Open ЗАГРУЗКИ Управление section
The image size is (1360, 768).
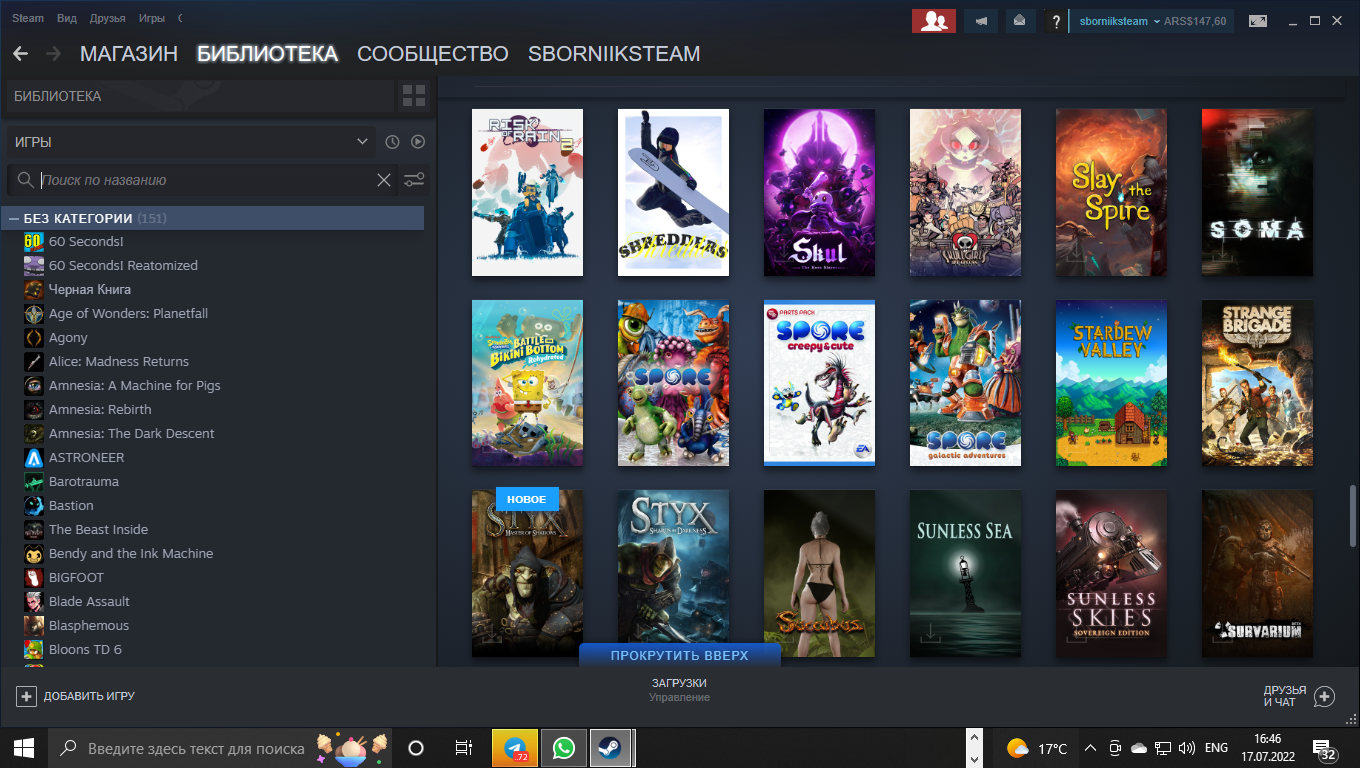(x=679, y=690)
